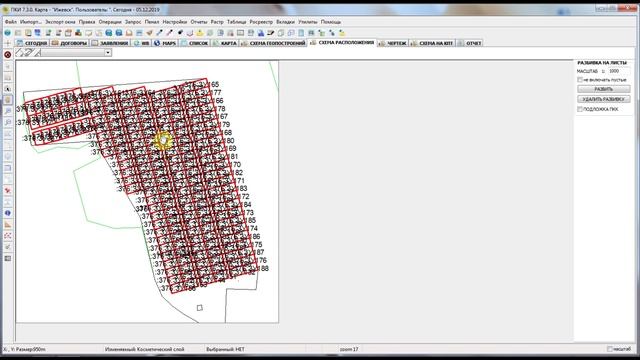Open the Росреестр menu
This screenshot has width=640, height=360.
(x=261, y=22)
